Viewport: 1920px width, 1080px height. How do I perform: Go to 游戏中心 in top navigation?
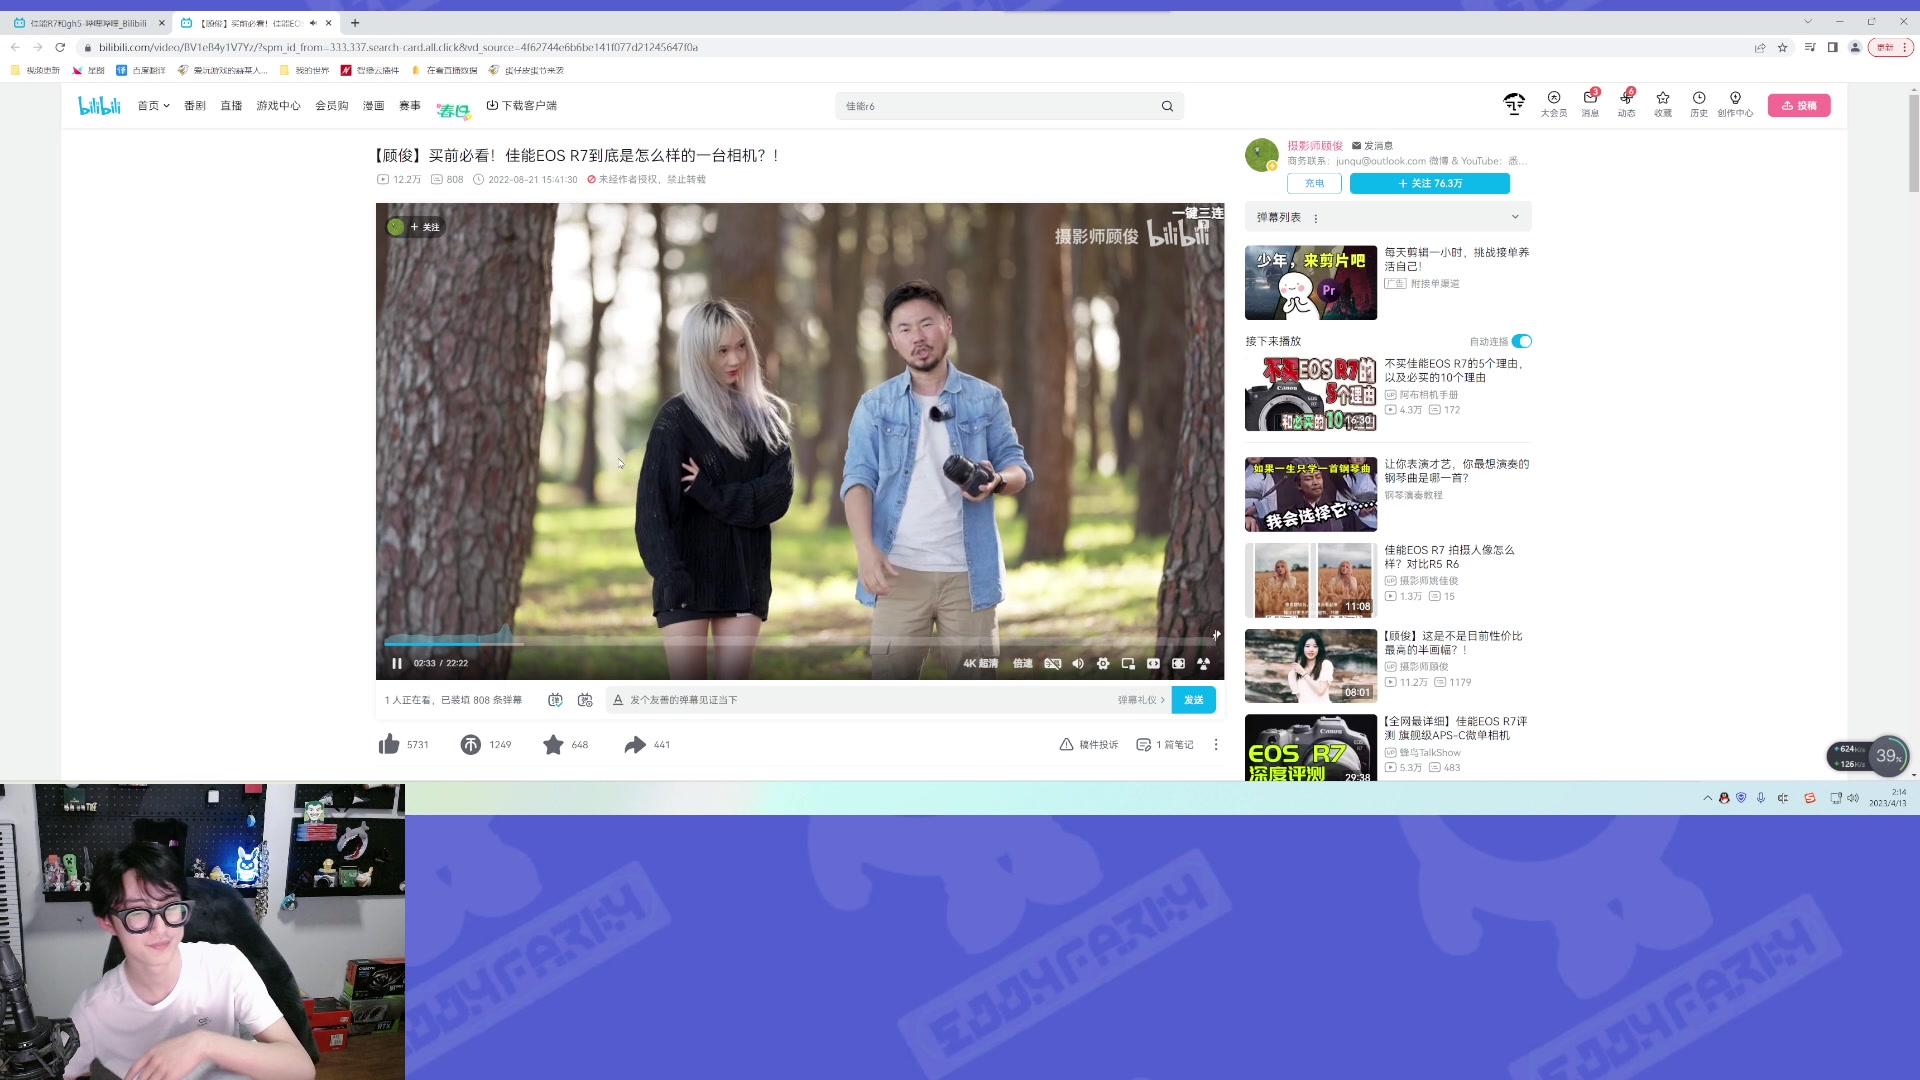[x=278, y=105]
